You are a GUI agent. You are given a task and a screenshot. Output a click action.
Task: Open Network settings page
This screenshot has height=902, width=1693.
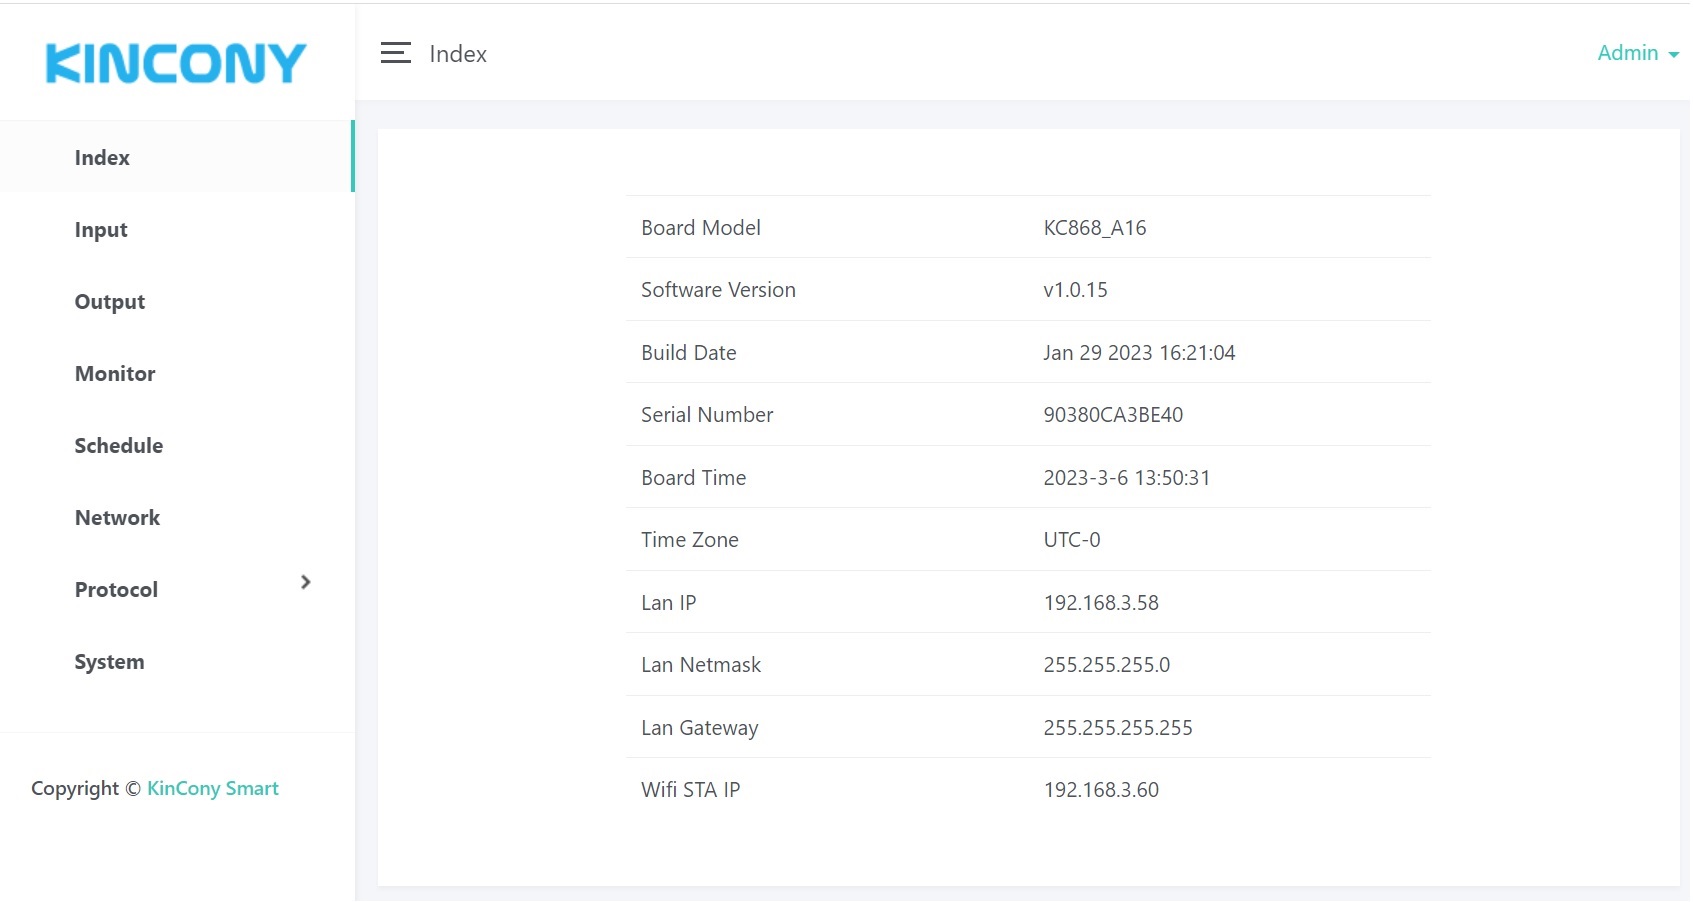117,518
